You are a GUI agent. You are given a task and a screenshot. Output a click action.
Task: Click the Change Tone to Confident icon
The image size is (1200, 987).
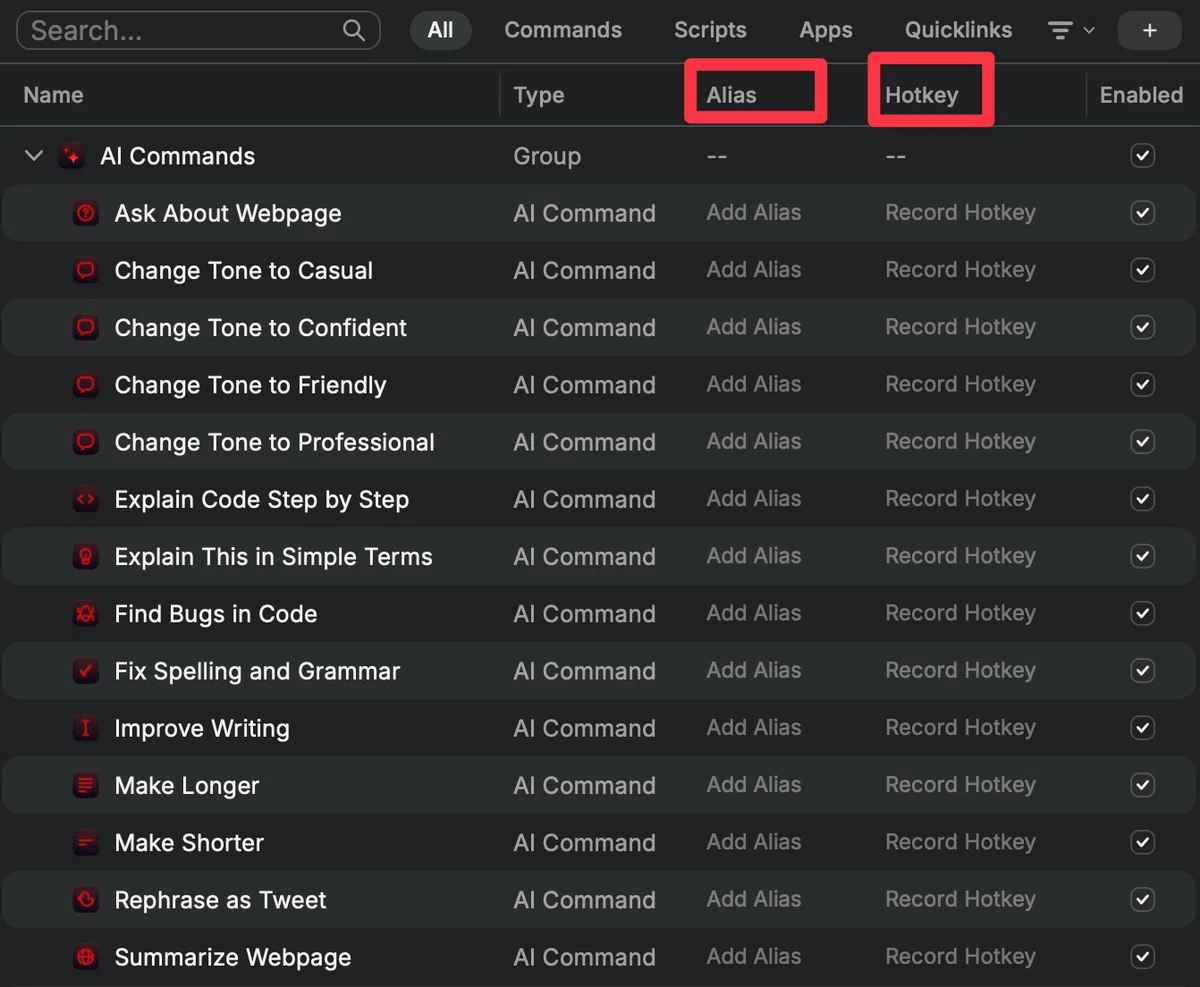[x=87, y=327]
